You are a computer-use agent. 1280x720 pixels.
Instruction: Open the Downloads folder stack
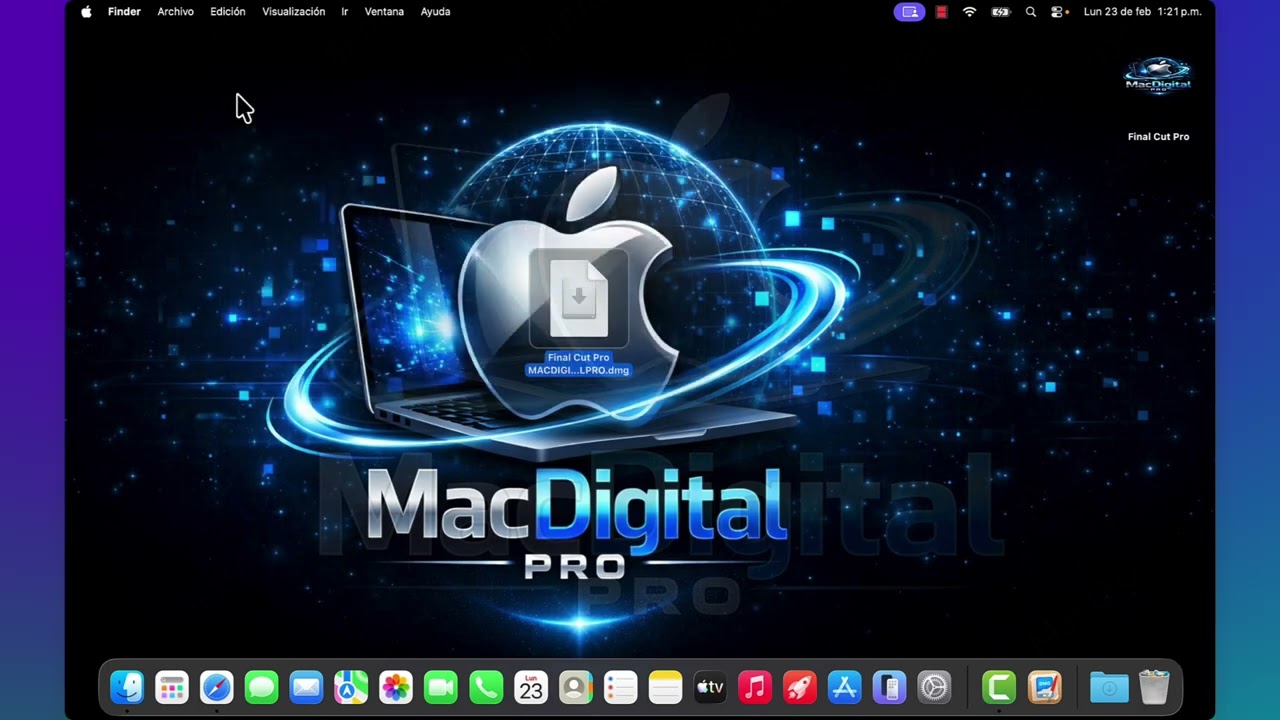tap(1109, 687)
